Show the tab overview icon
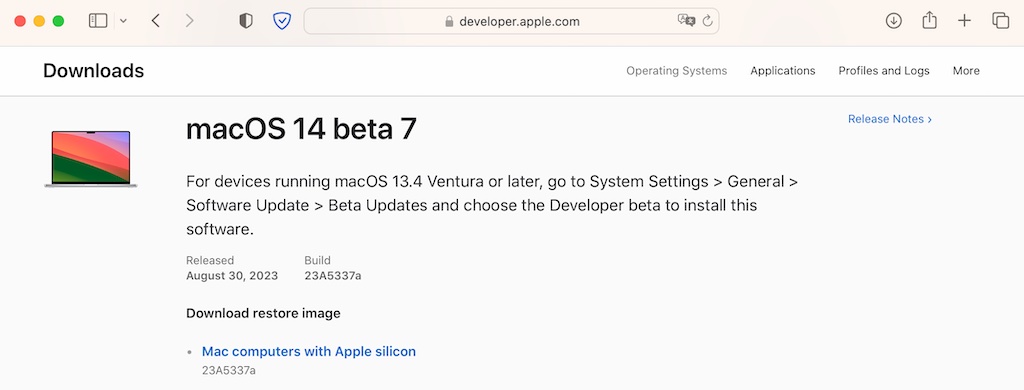Screen dimensions: 1024x390 click(x=1000, y=21)
